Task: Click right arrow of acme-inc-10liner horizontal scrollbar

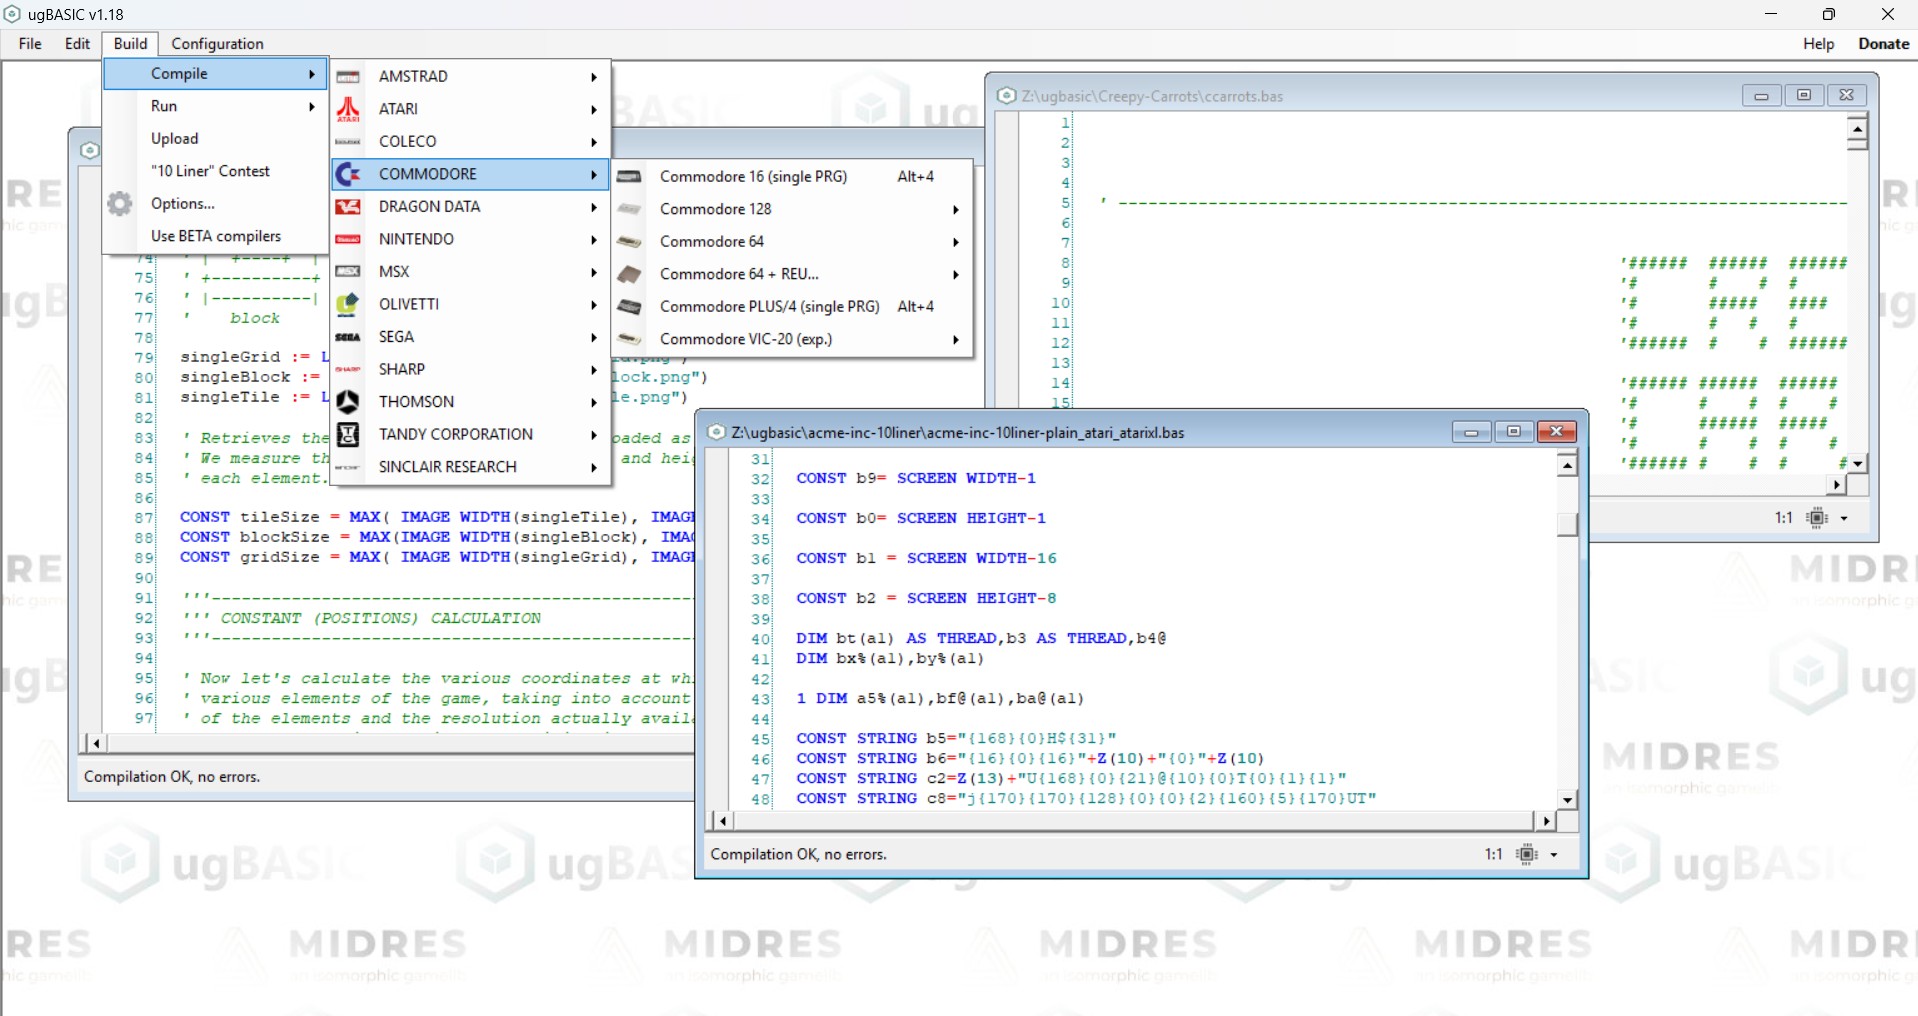Action: click(1546, 821)
